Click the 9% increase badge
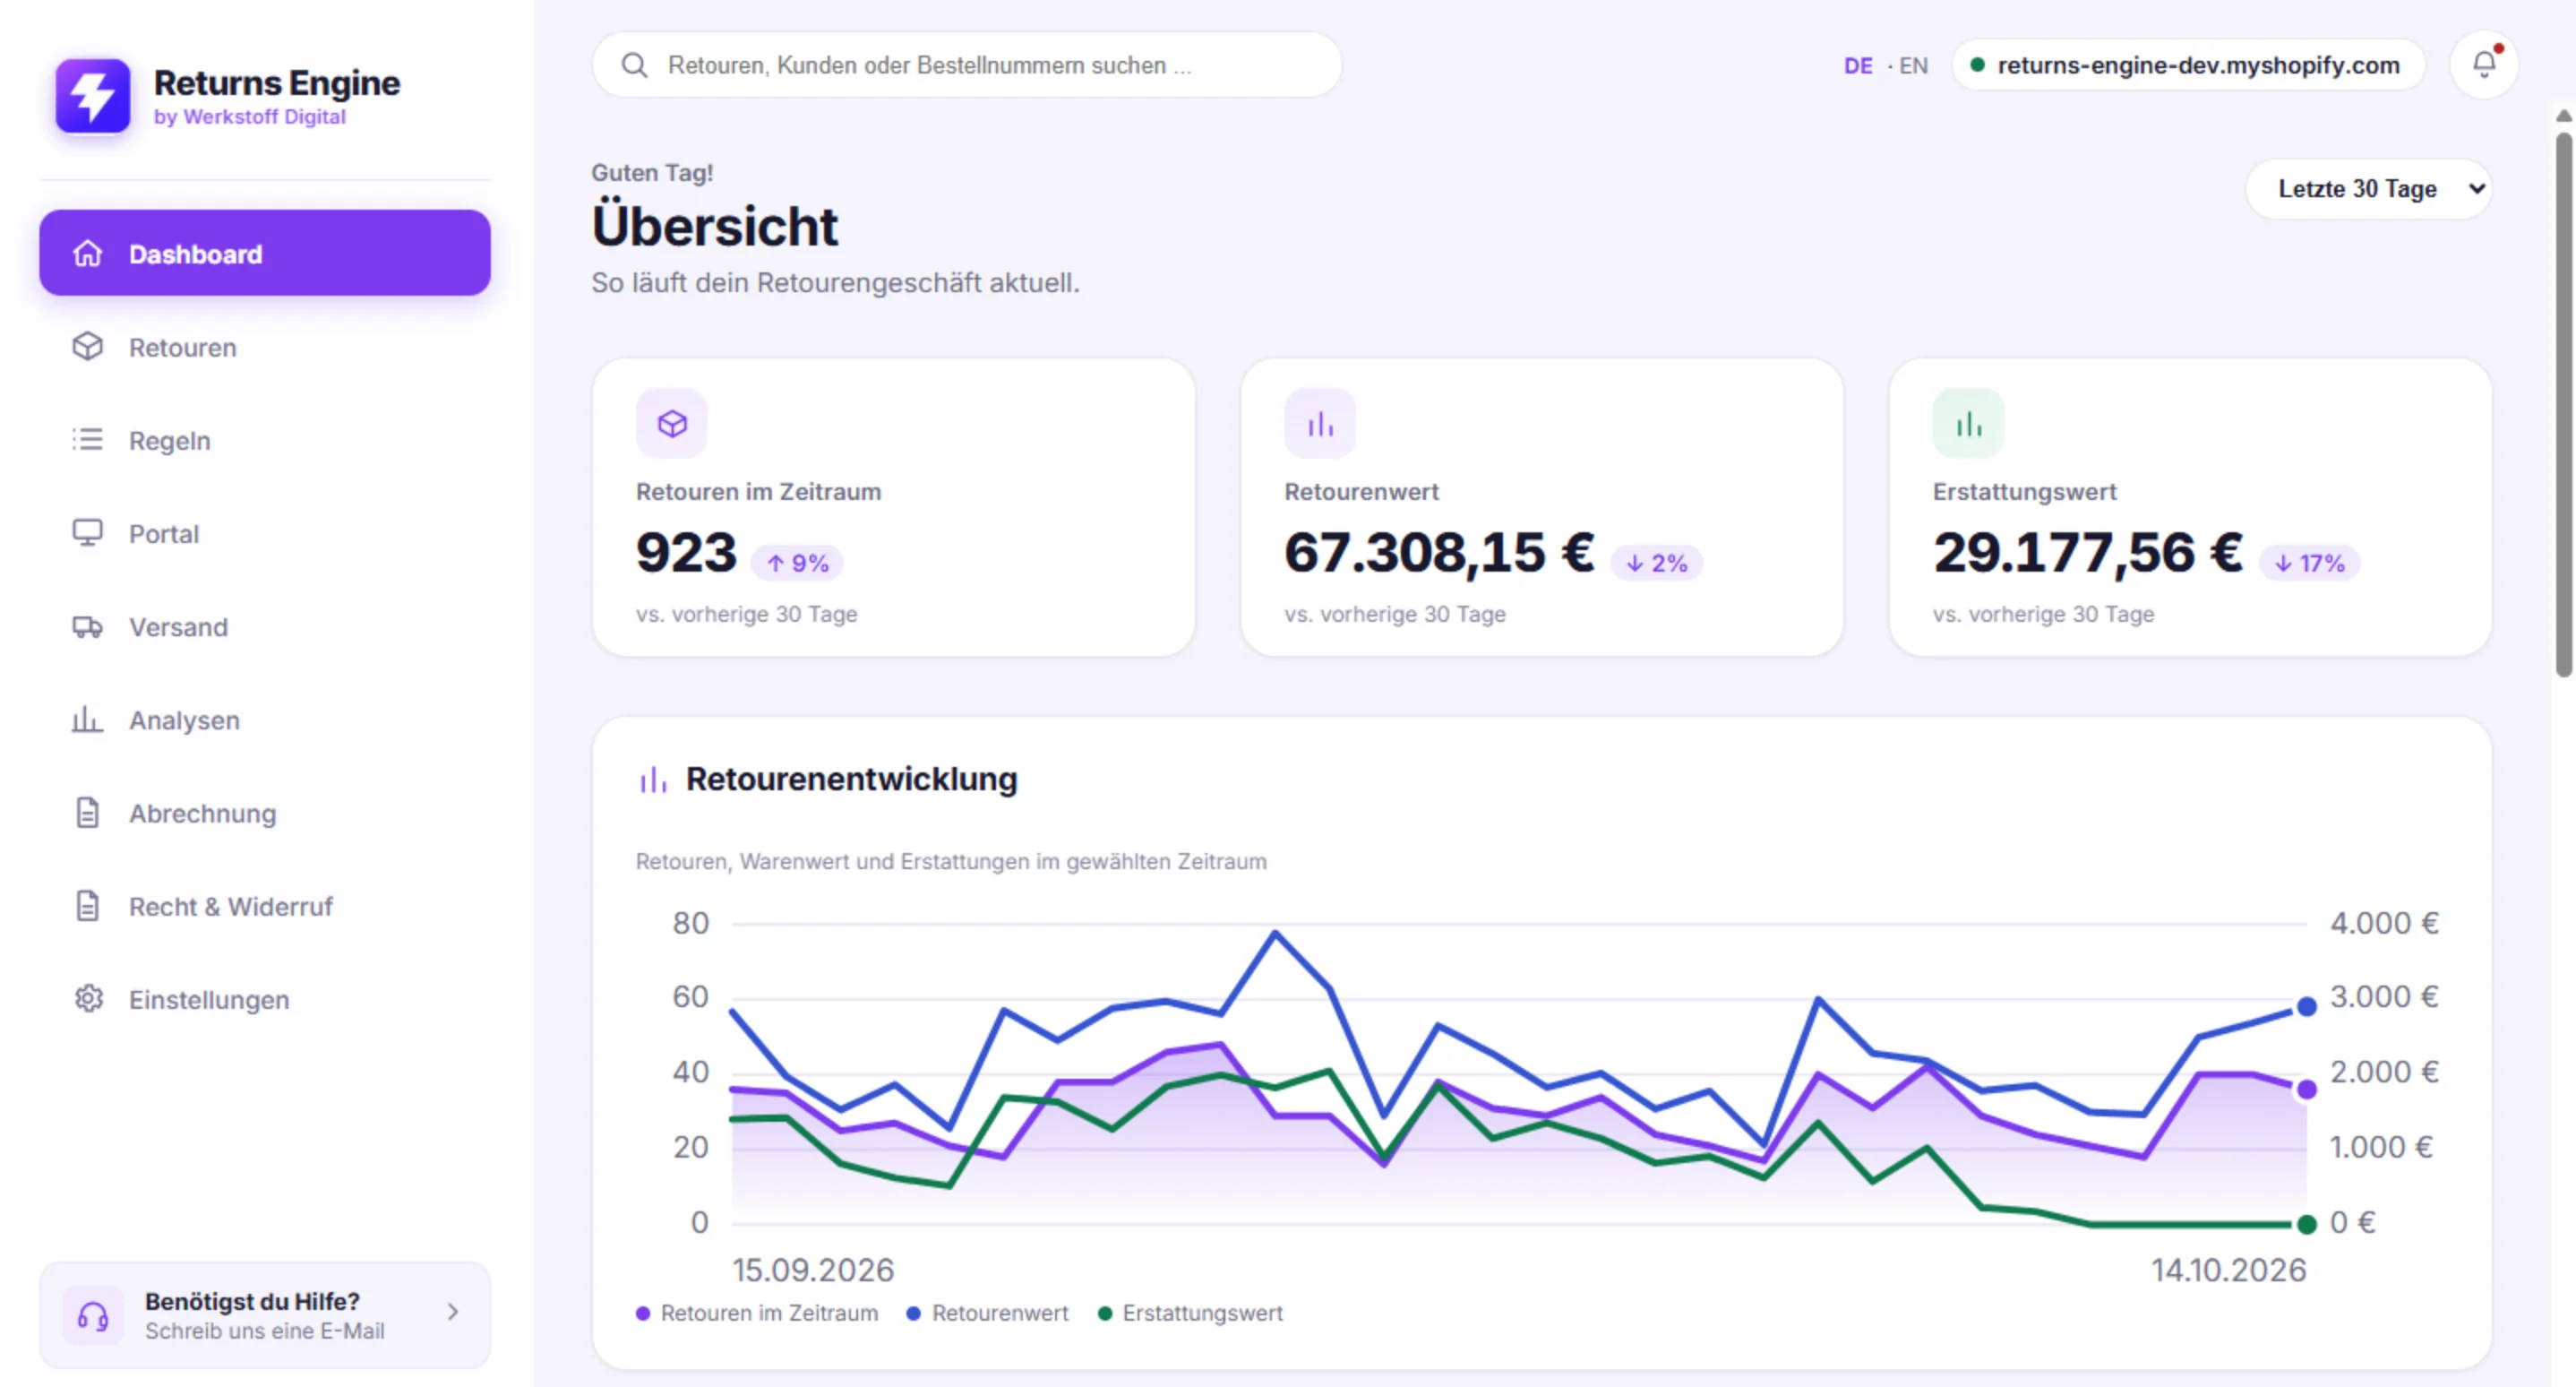The image size is (2576, 1387). pos(797,563)
